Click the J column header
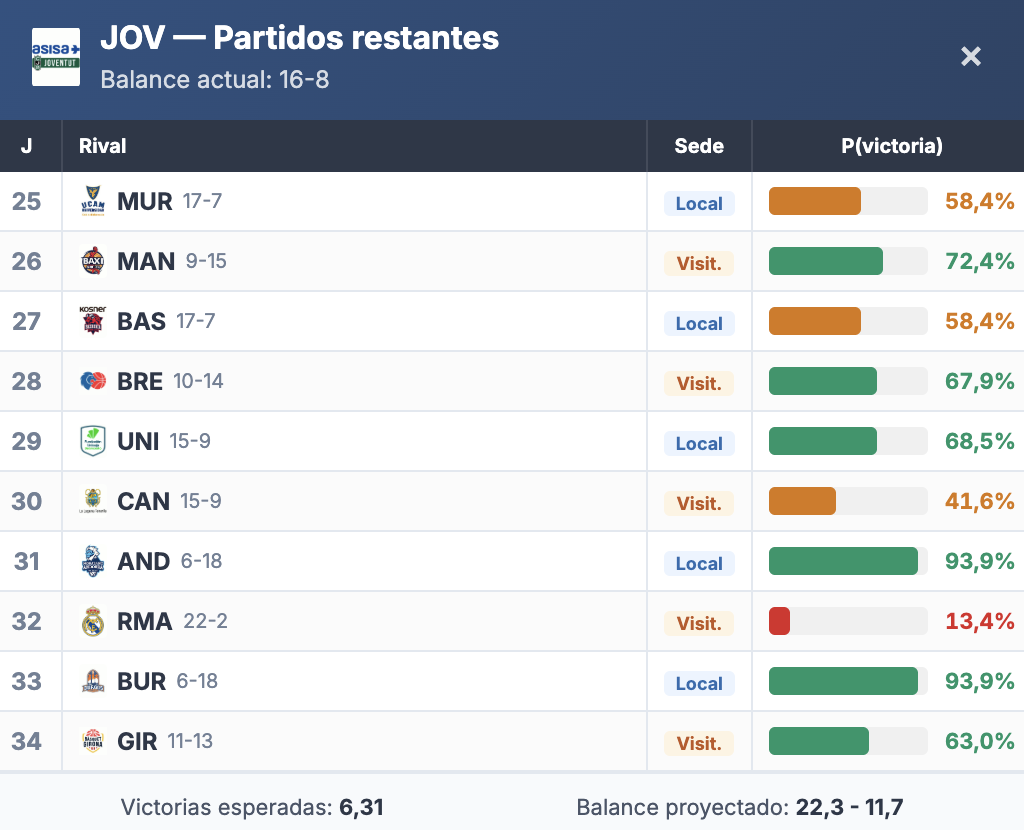This screenshot has width=1024, height=830. (x=26, y=146)
